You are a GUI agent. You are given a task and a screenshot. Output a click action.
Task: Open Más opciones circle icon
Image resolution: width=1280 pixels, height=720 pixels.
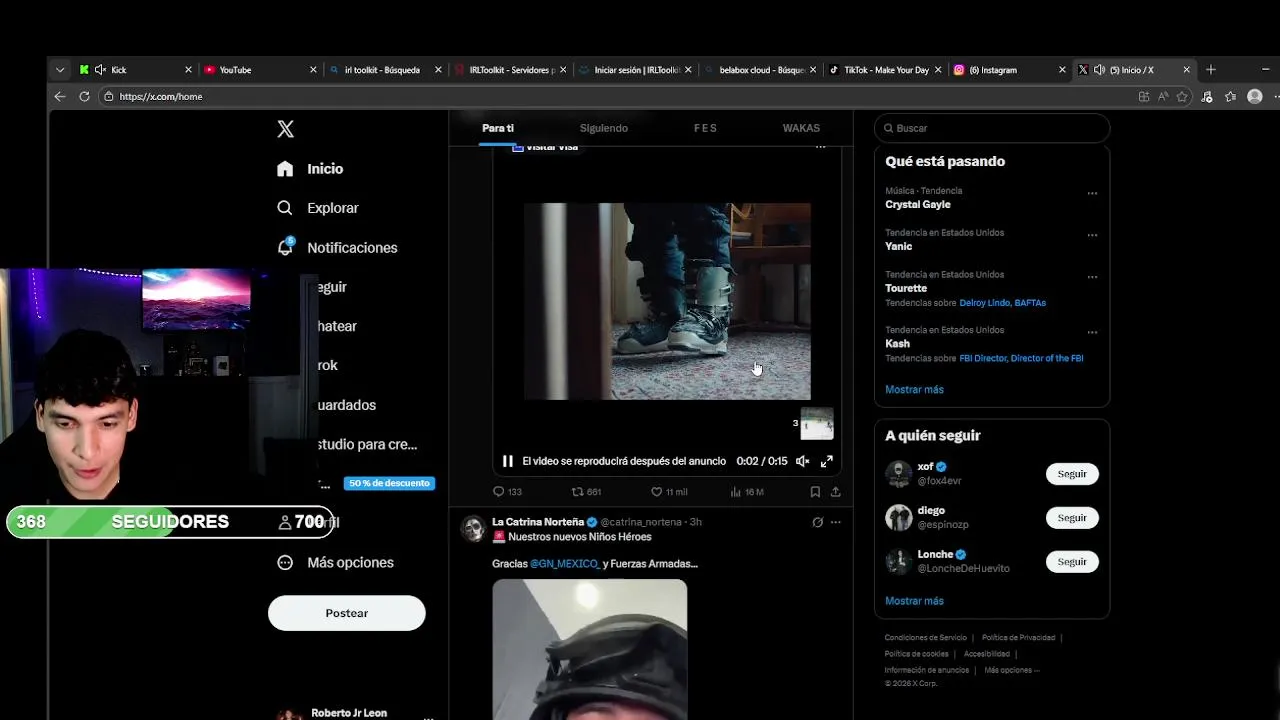click(285, 562)
